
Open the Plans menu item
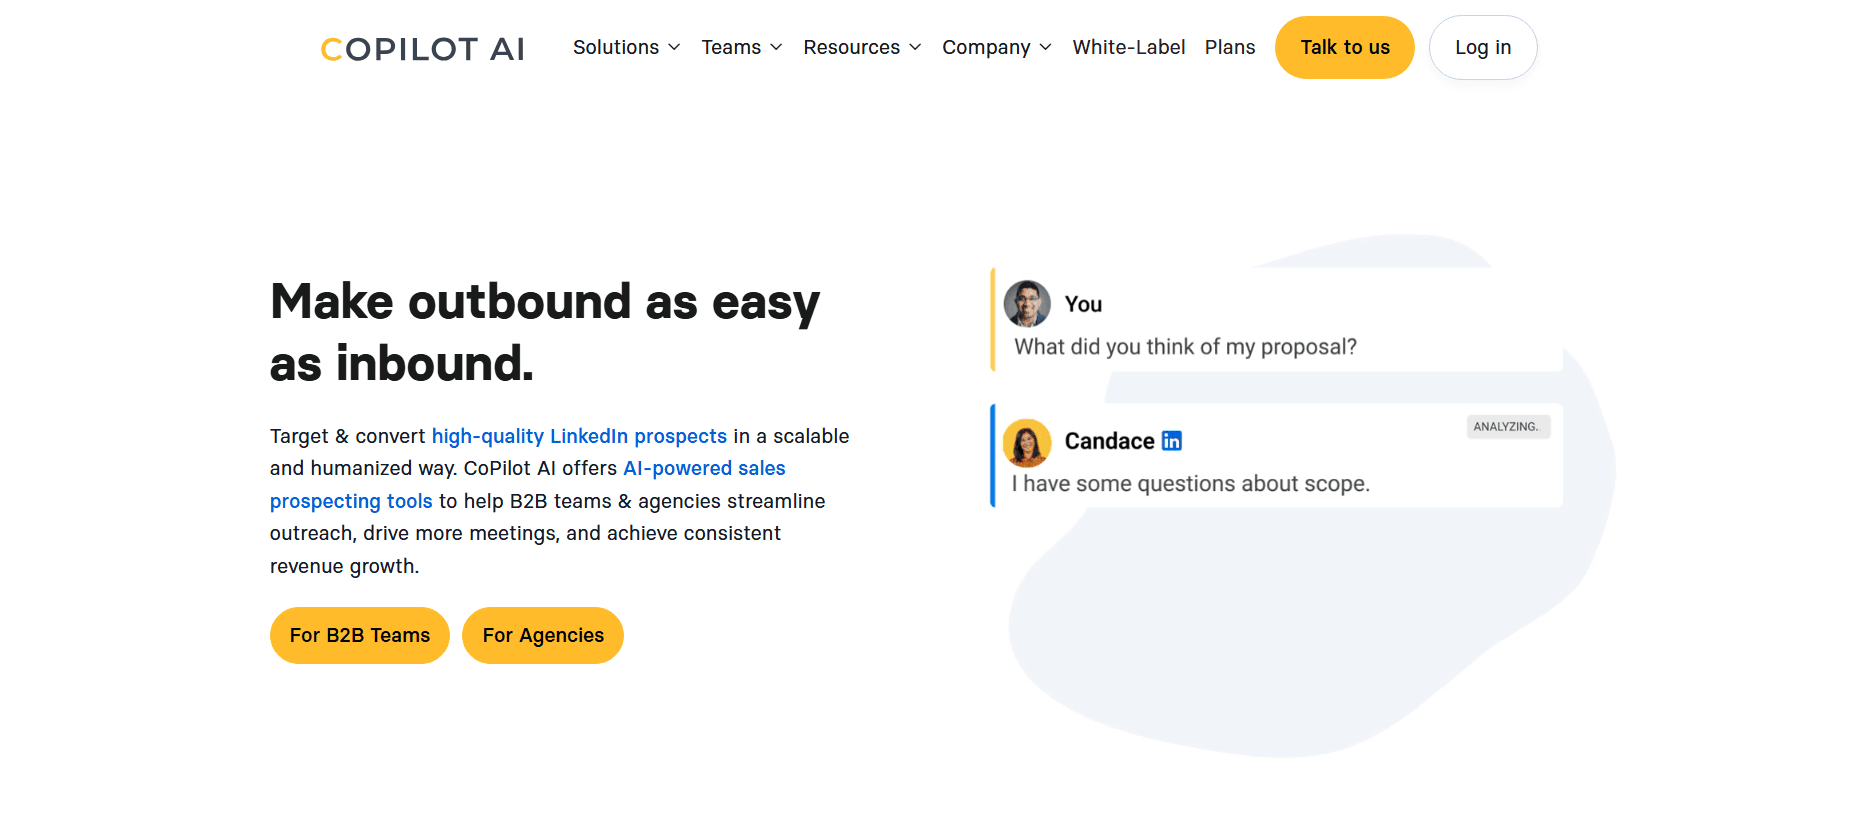1229,47
